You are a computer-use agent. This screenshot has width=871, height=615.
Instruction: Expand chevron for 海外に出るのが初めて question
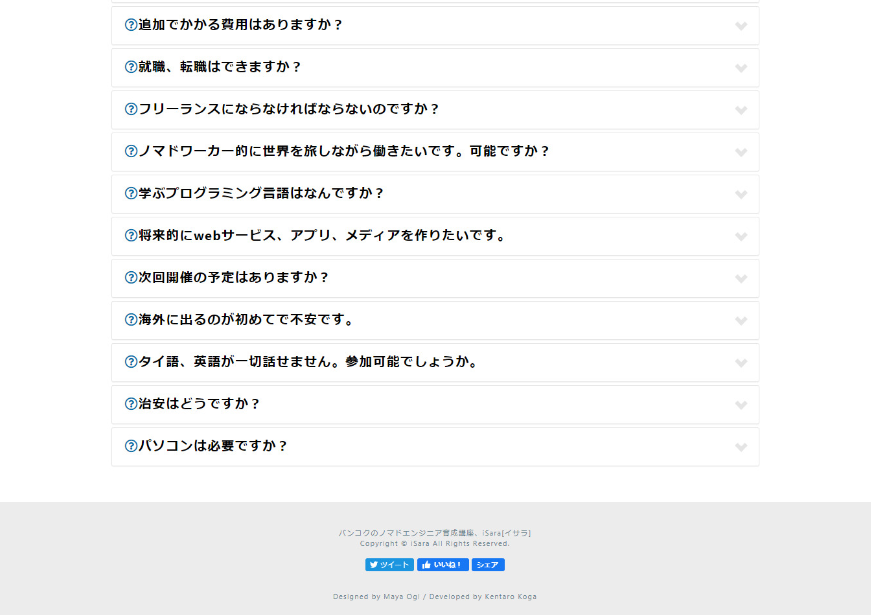point(741,321)
